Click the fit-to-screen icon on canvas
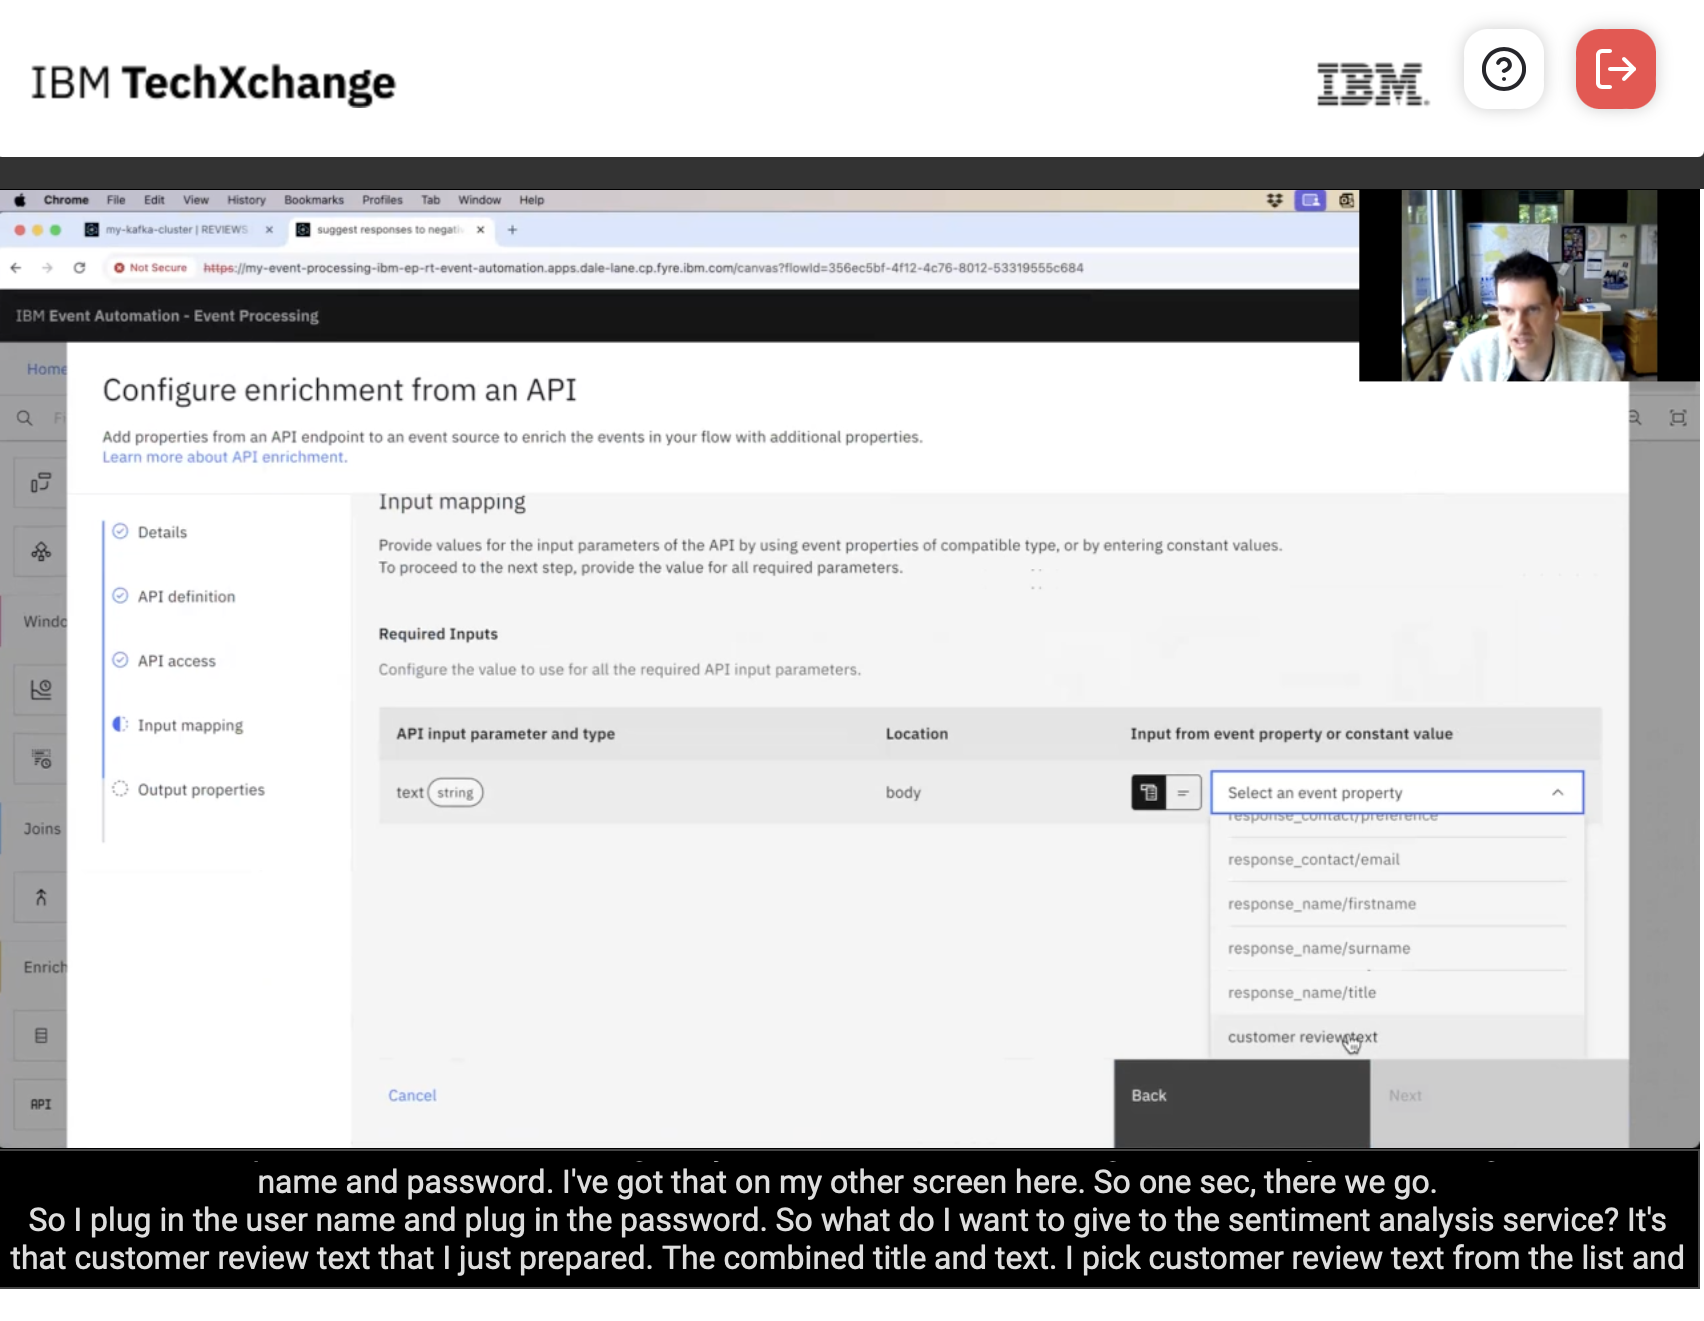 coord(1677,418)
